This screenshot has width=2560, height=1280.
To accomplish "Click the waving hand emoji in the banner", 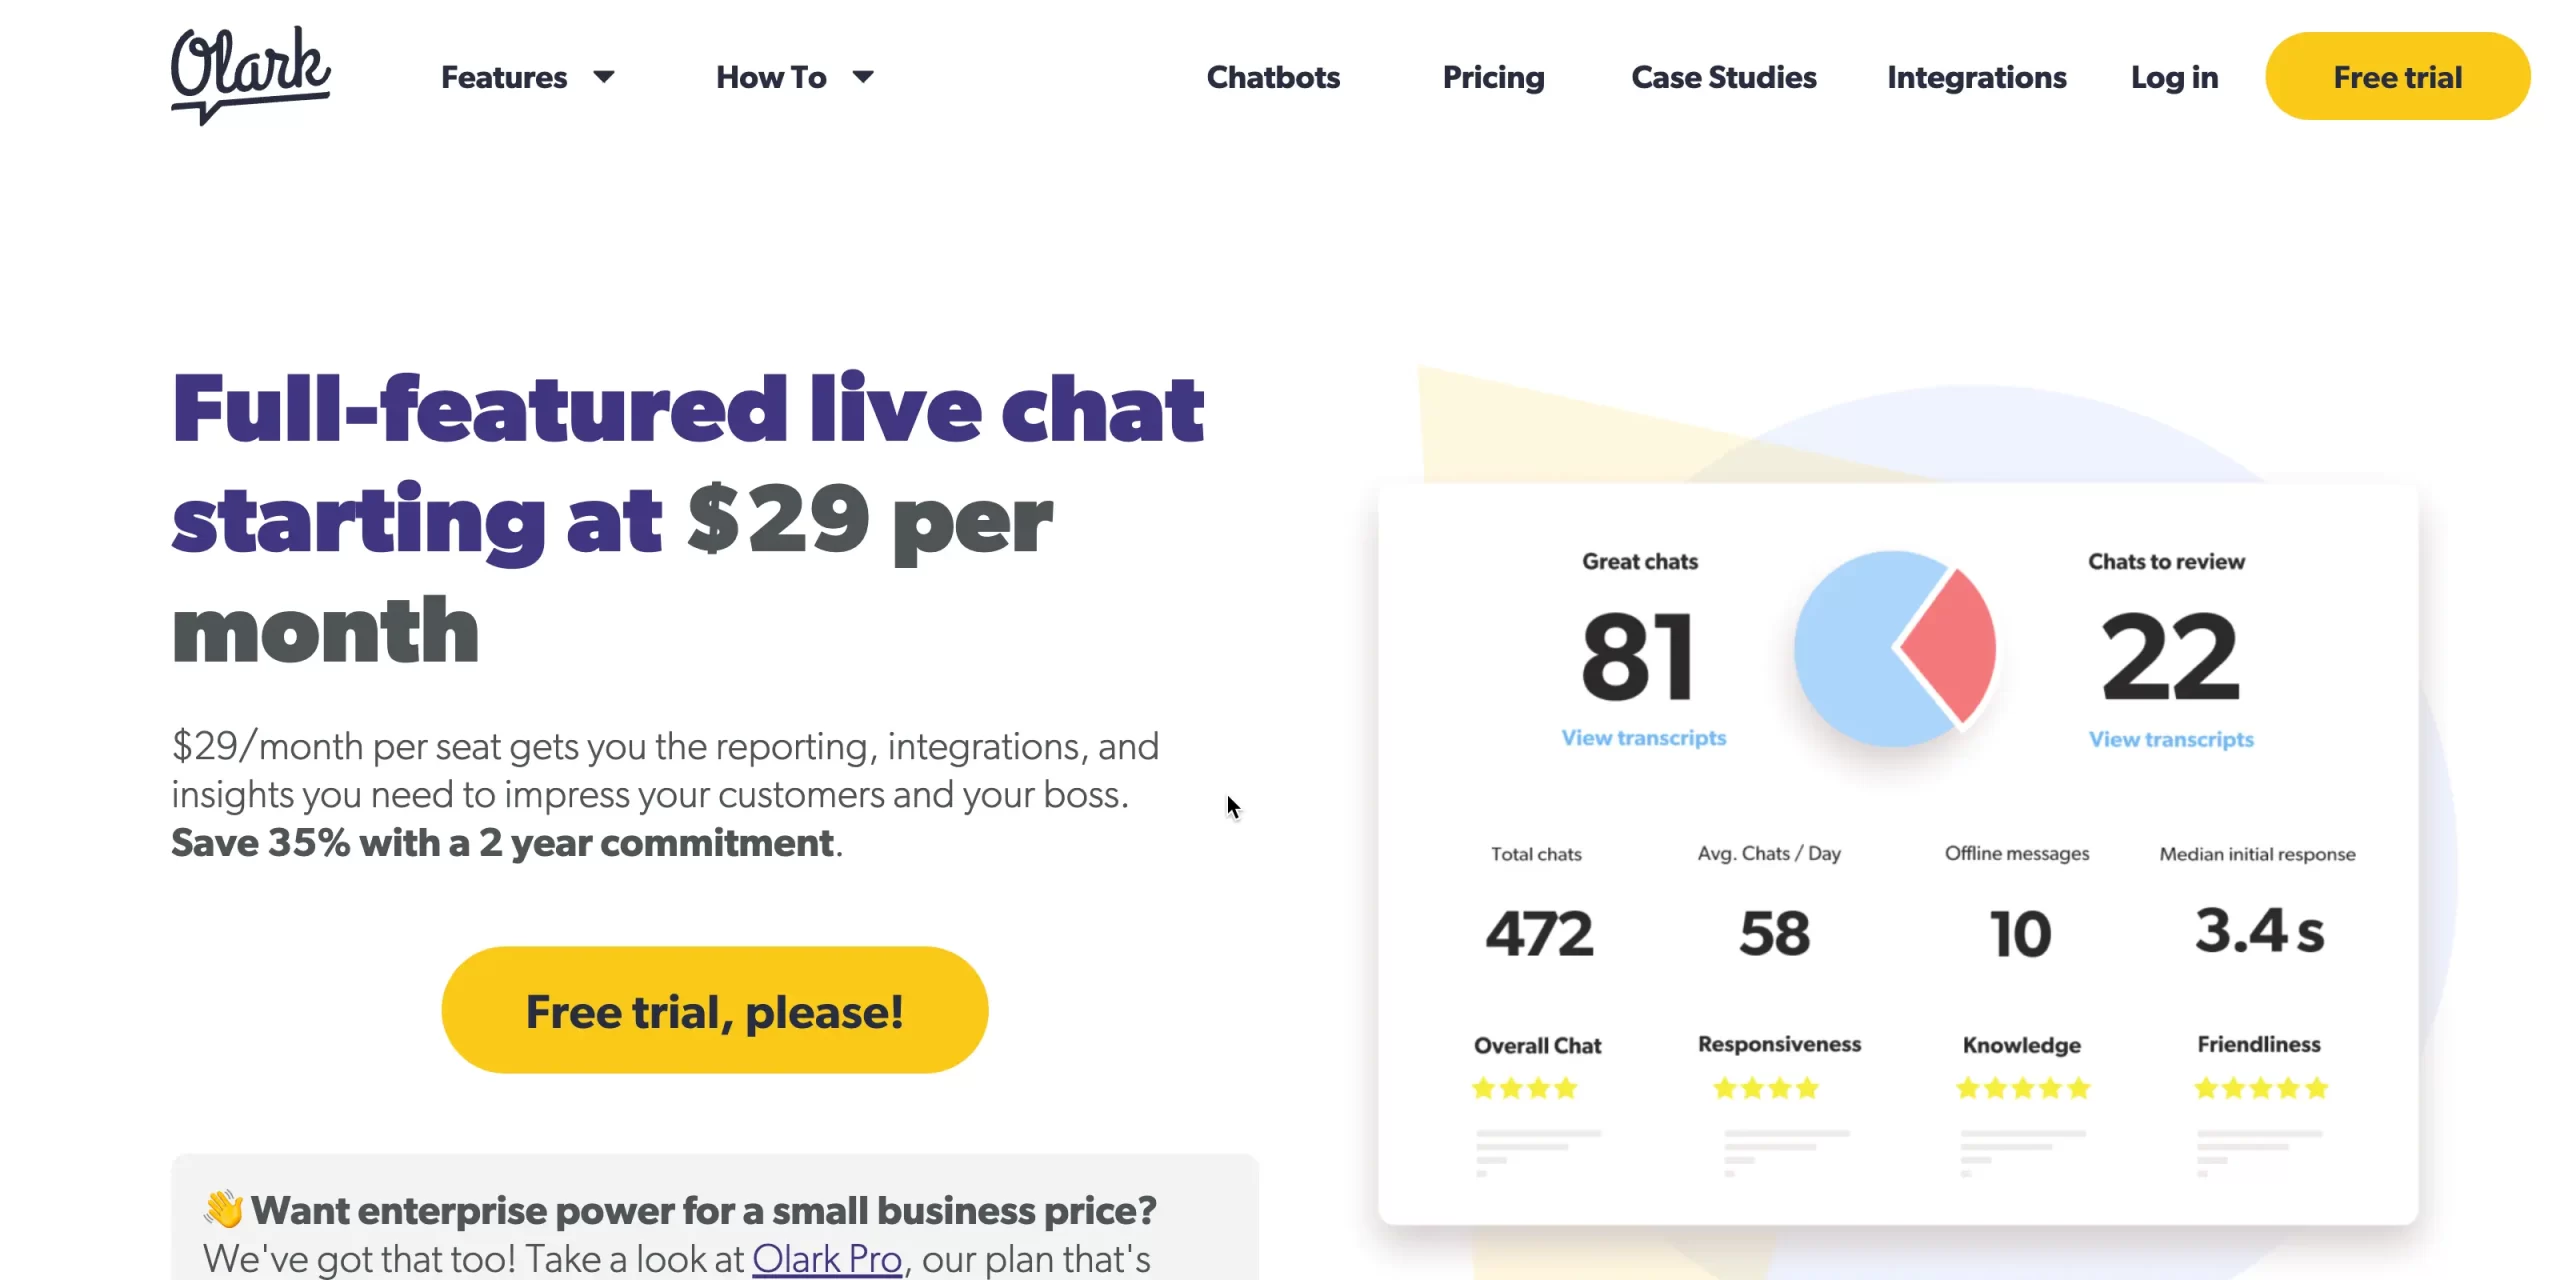I will point(222,1207).
